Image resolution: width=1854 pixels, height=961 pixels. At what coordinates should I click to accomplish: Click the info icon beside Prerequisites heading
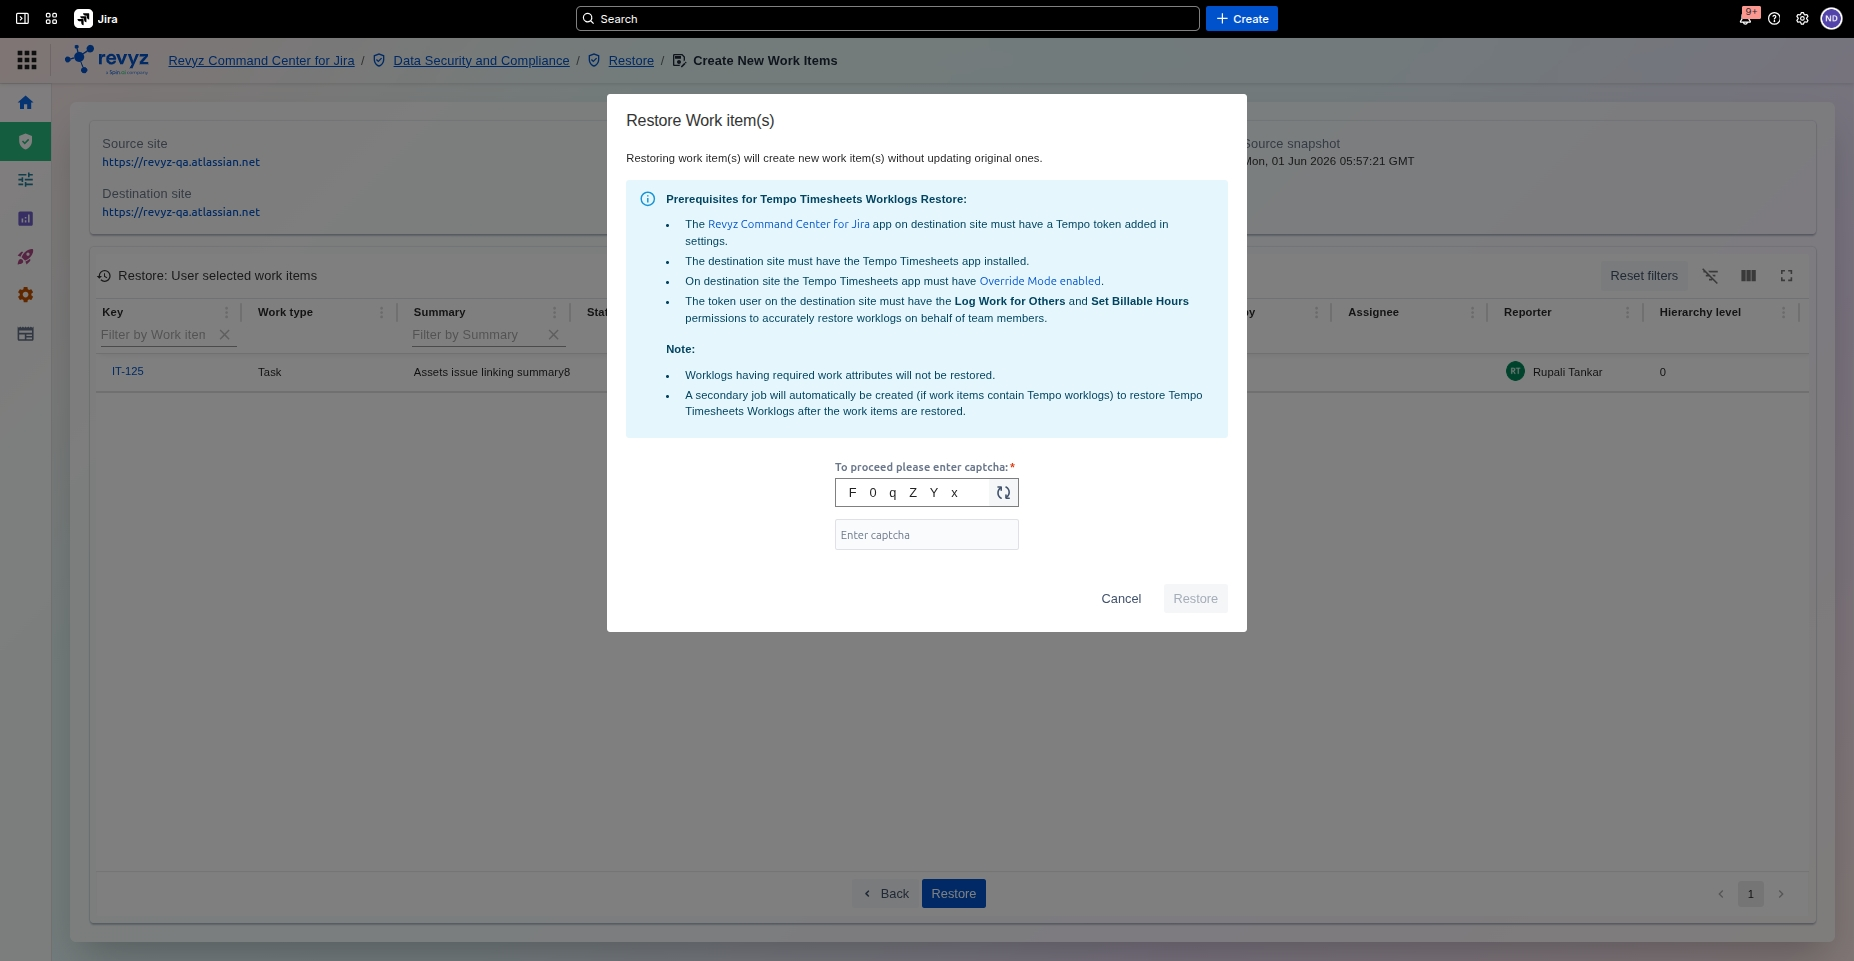(x=648, y=199)
